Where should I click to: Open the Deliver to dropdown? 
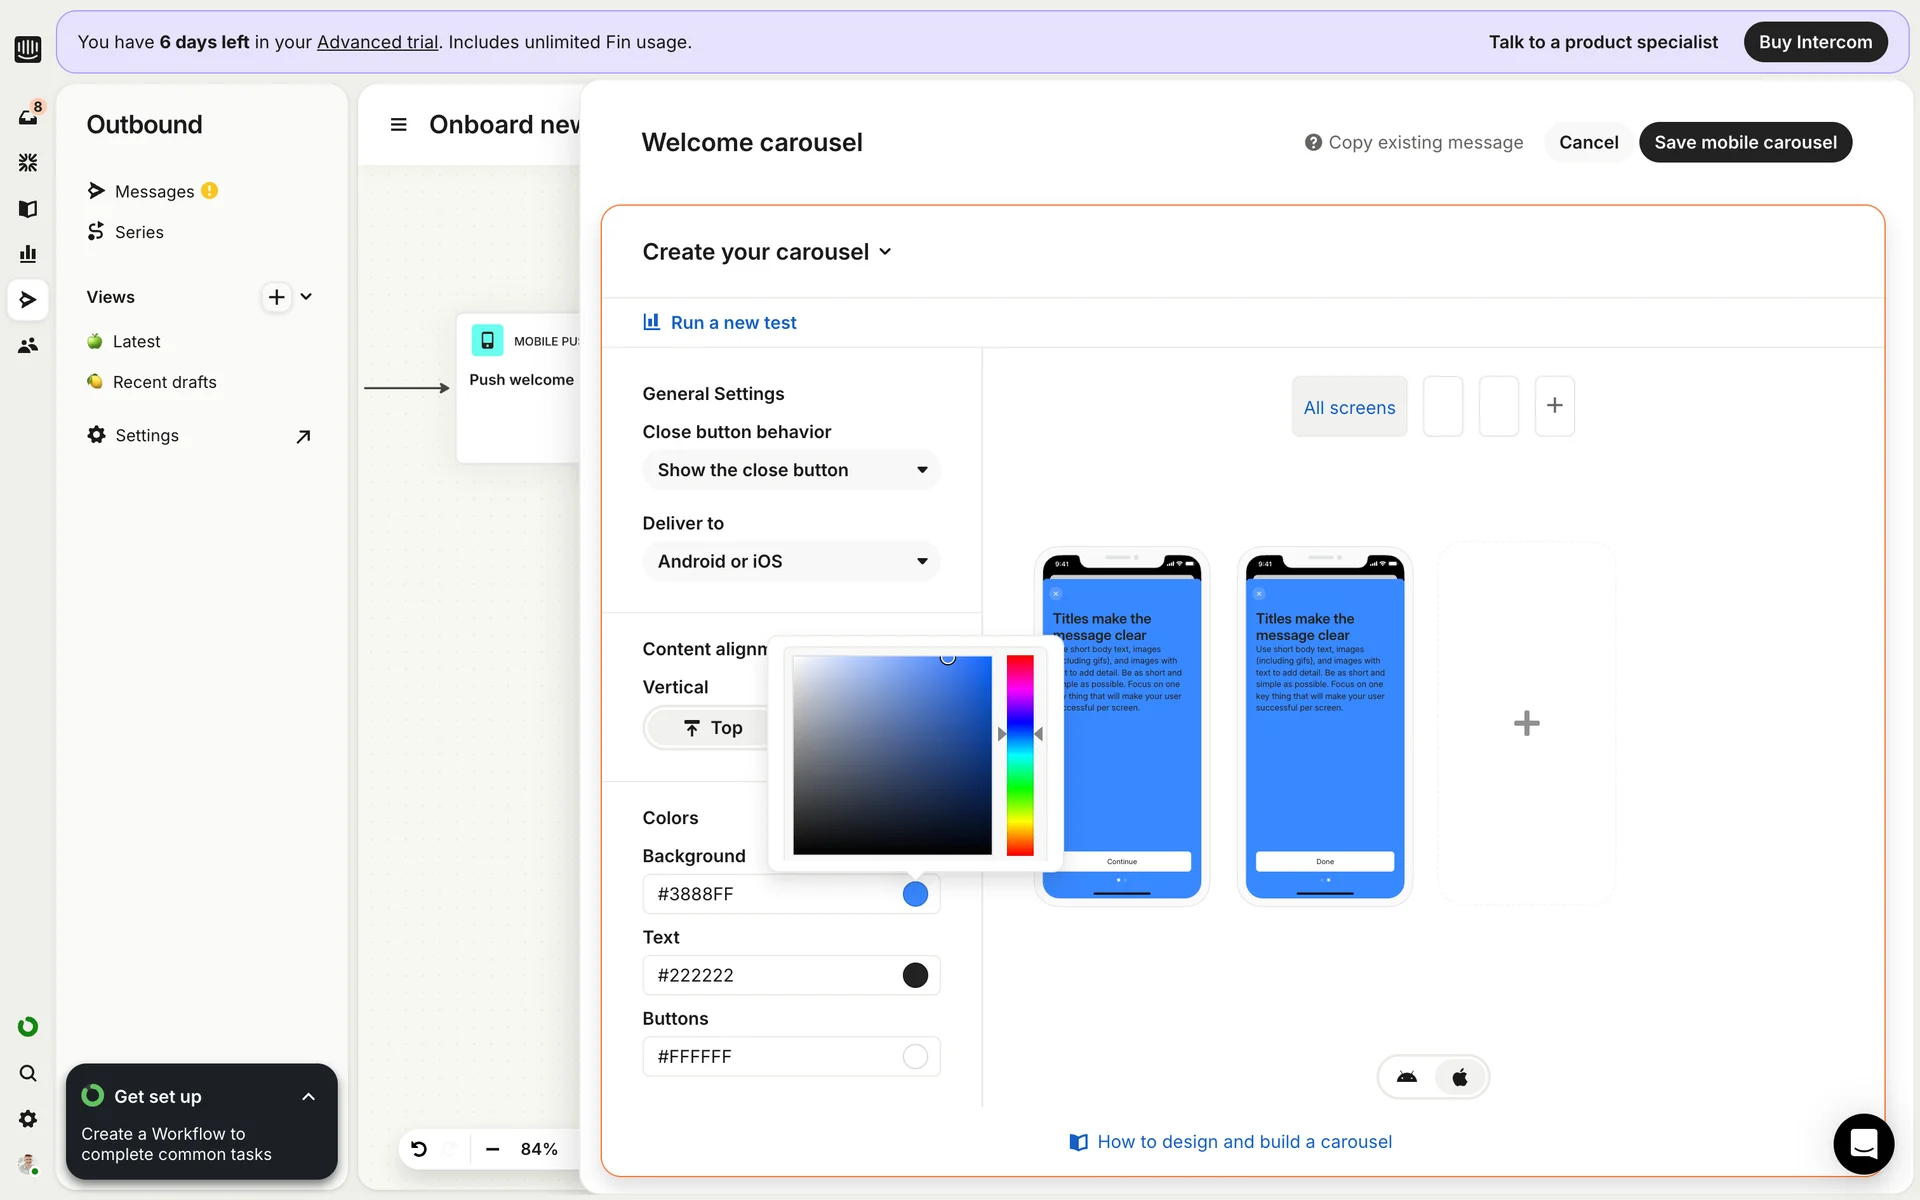(x=791, y=561)
